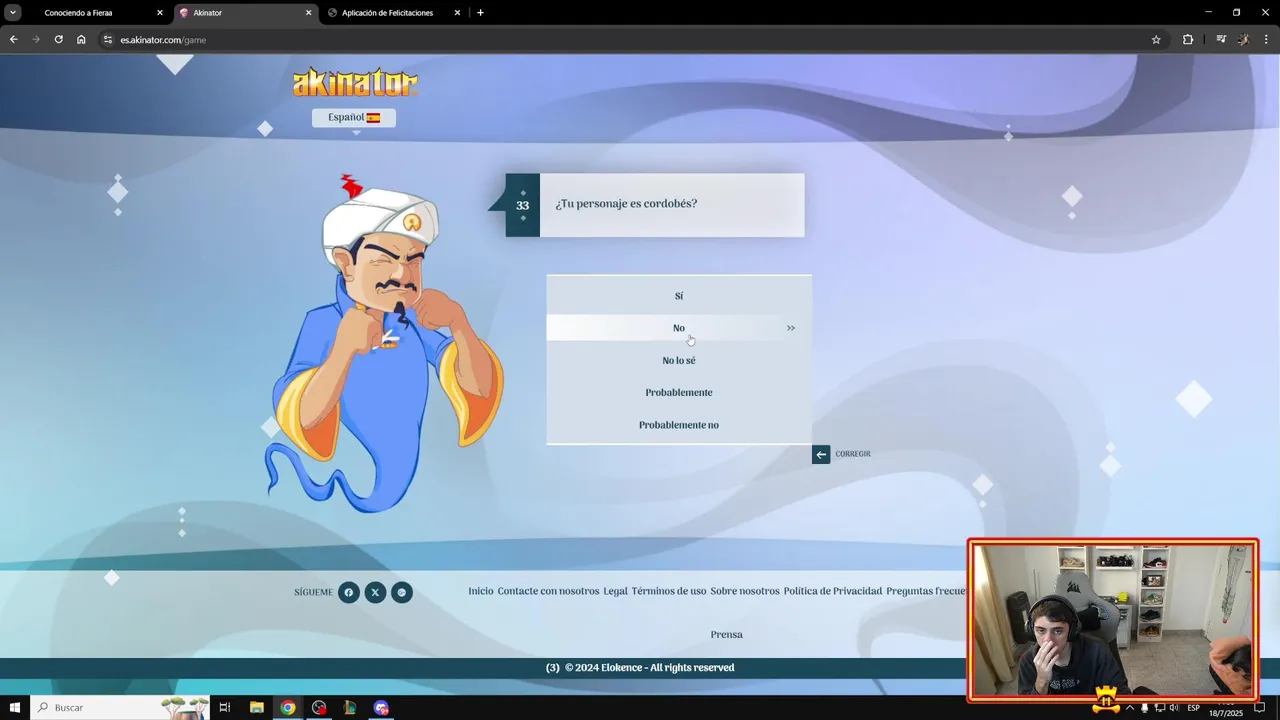Open File Explorer from taskbar

[x=257, y=707]
